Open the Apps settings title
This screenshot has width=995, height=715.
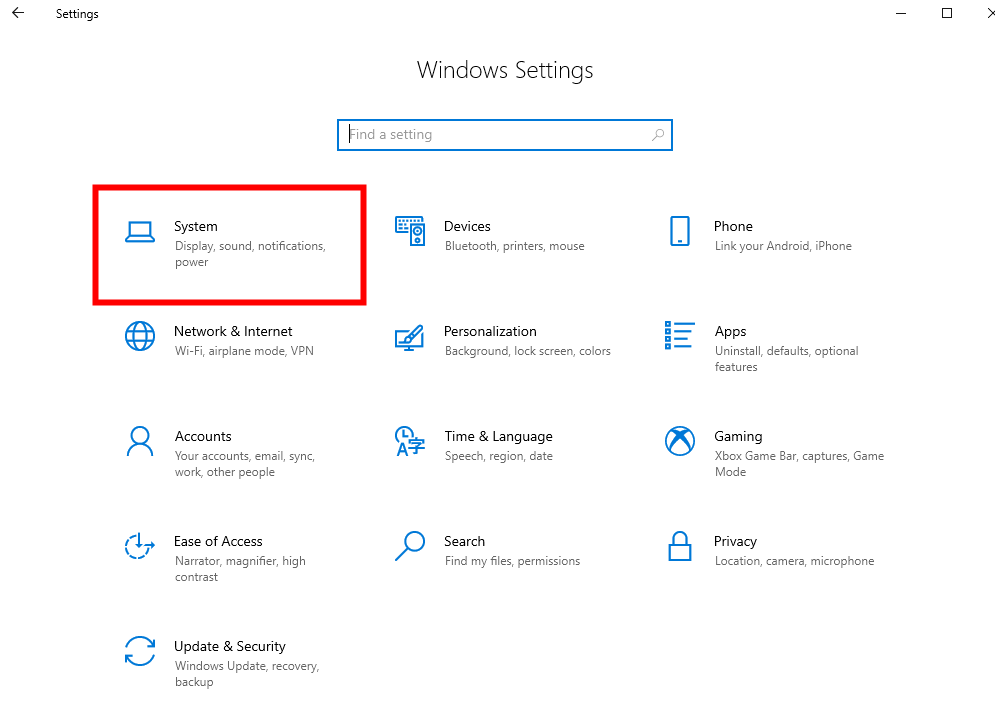pyautogui.click(x=730, y=332)
